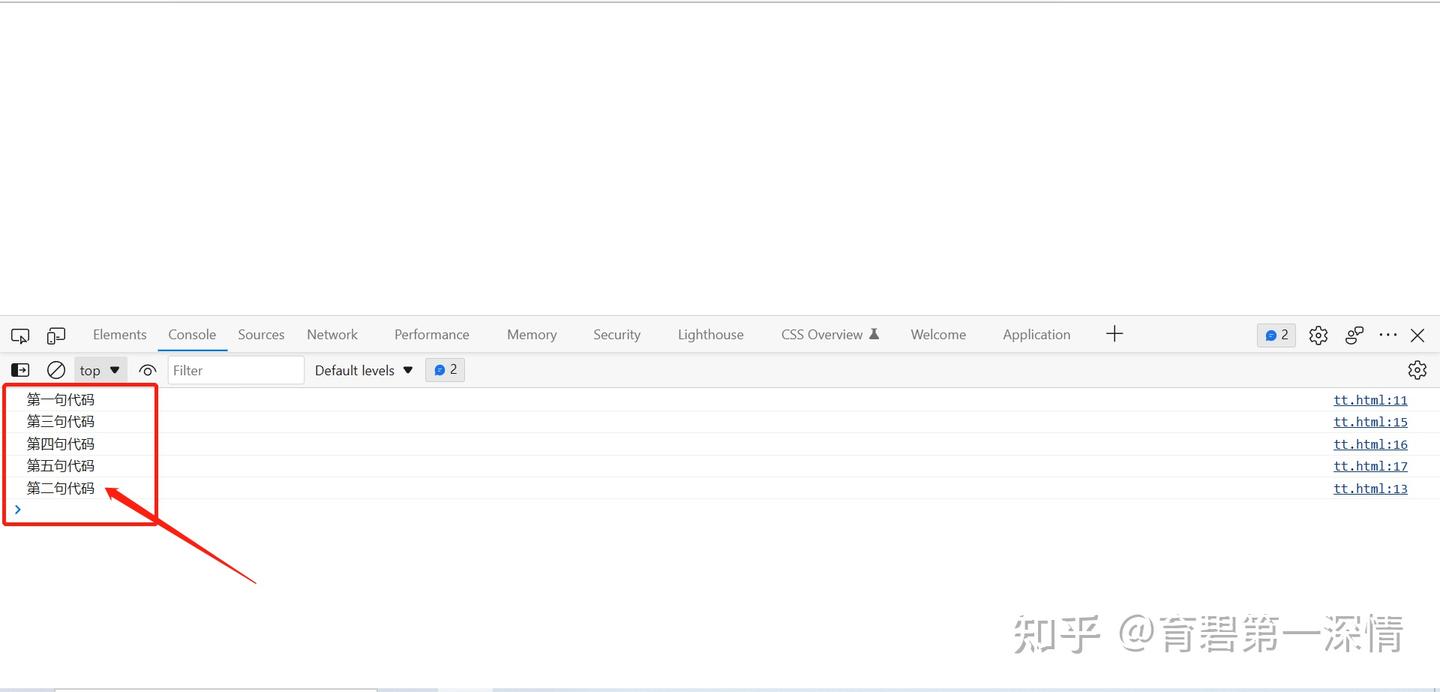
Task: Switch to the Network tab
Action: [x=332, y=334]
